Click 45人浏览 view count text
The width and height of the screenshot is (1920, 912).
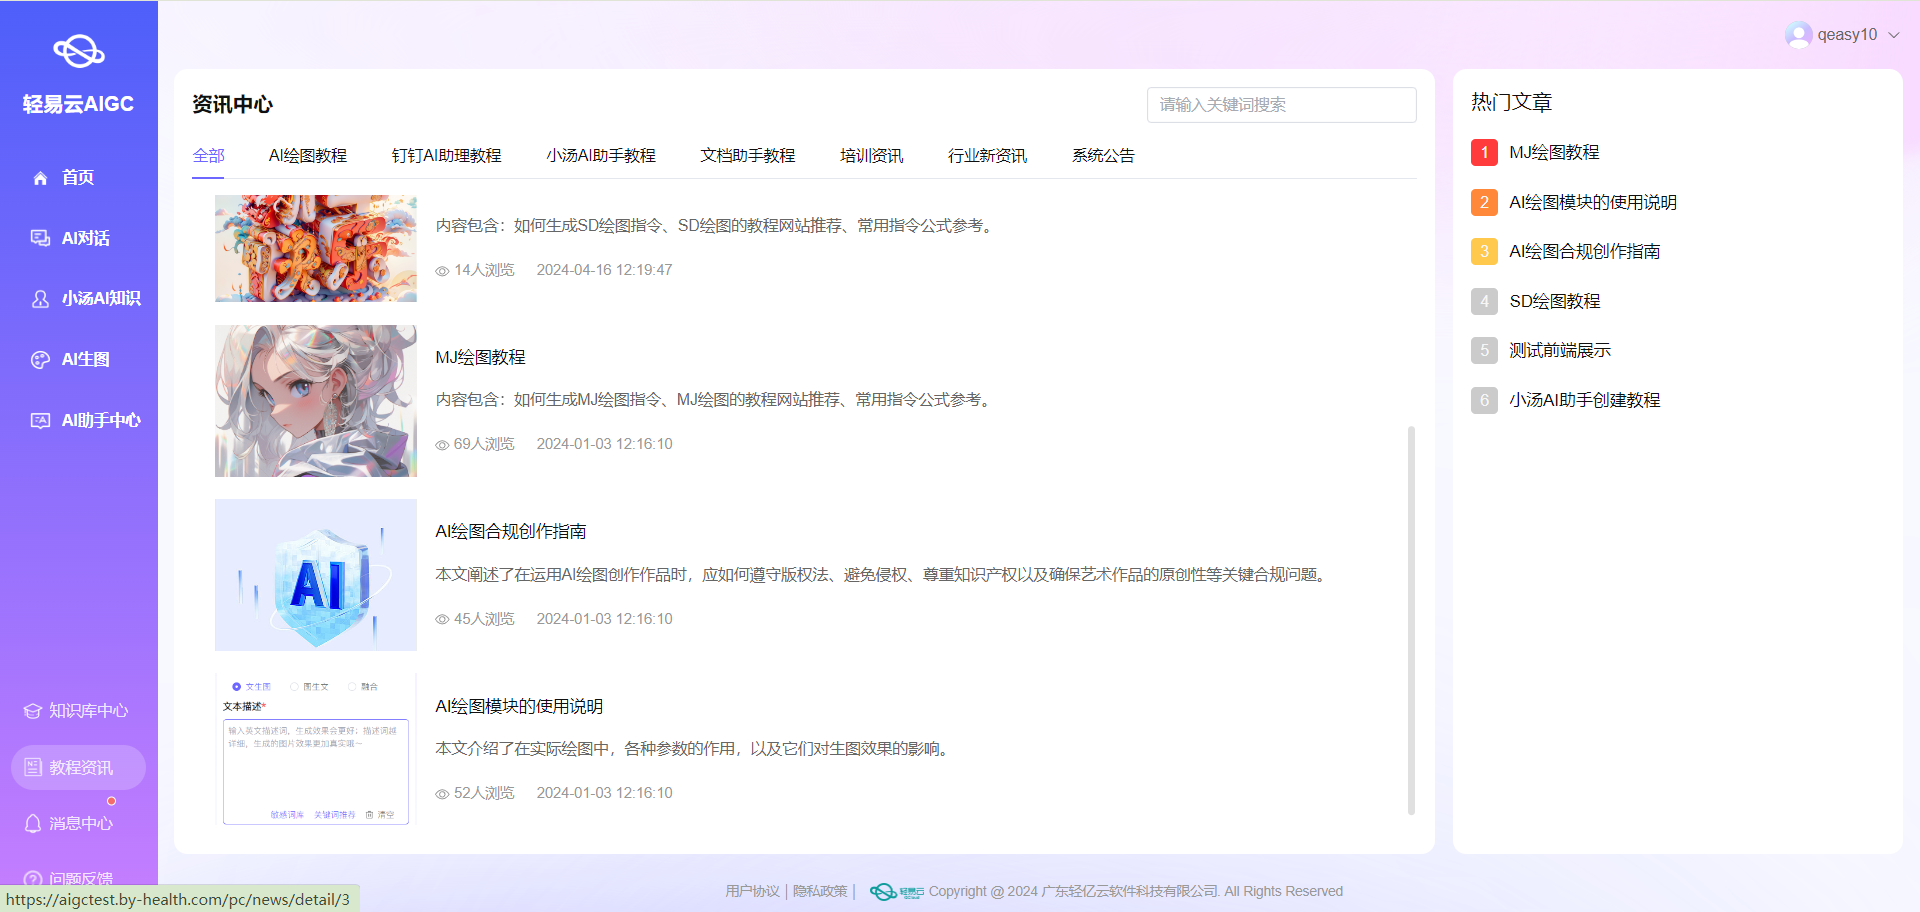pyautogui.click(x=484, y=619)
